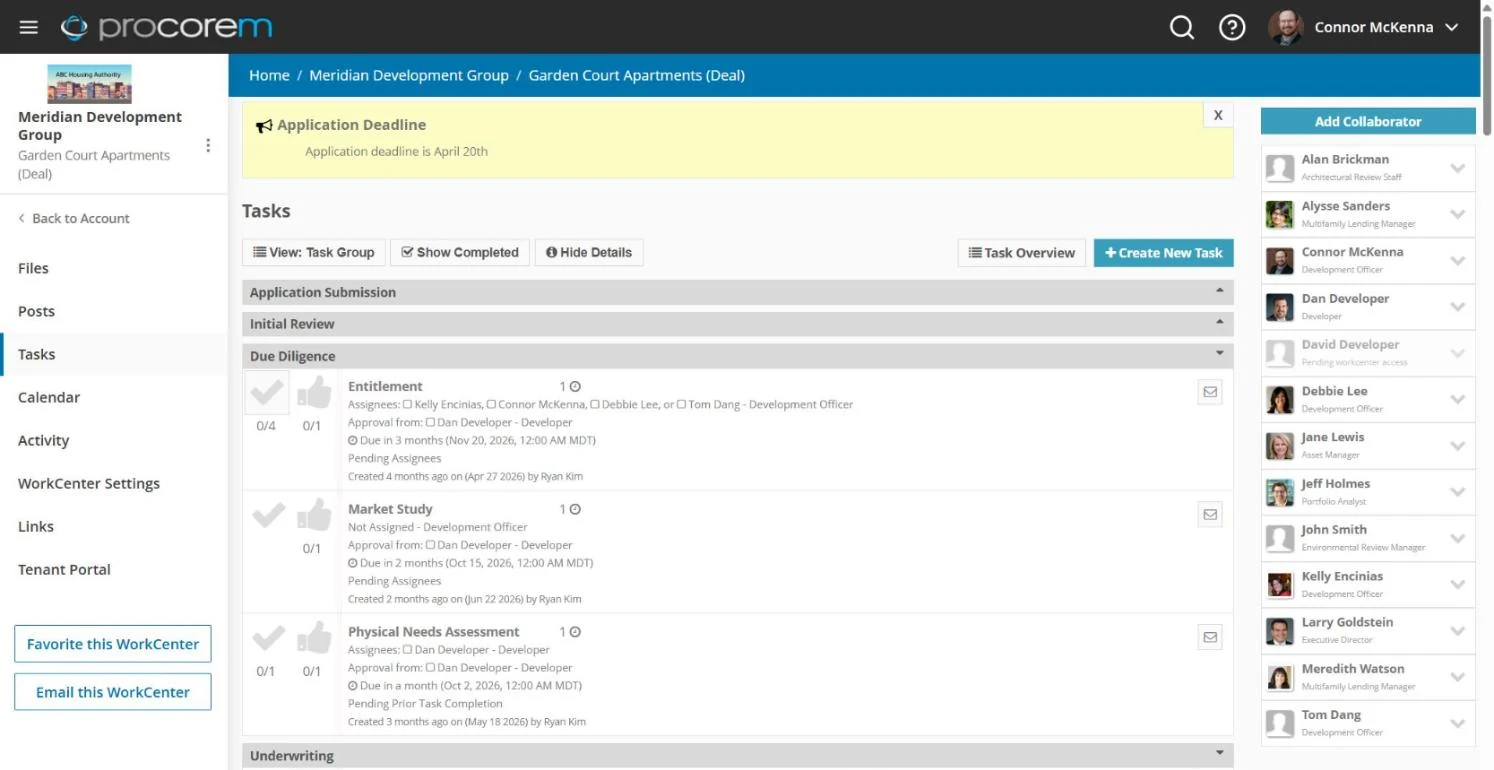This screenshot has width=1494, height=770.
Task: Click the envelope icon on the Market Study task
Action: pyautogui.click(x=1210, y=514)
